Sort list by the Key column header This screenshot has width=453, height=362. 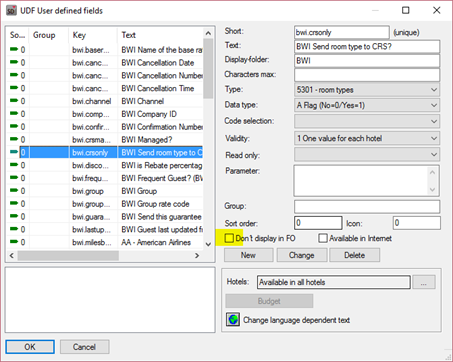[93, 35]
